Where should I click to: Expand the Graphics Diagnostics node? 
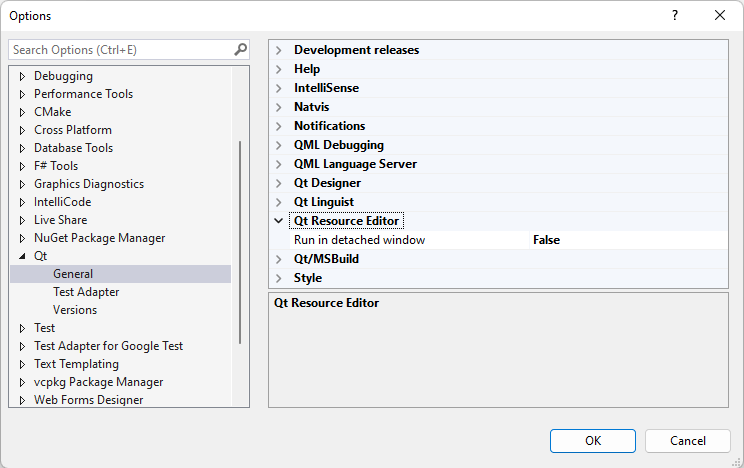click(x=22, y=184)
